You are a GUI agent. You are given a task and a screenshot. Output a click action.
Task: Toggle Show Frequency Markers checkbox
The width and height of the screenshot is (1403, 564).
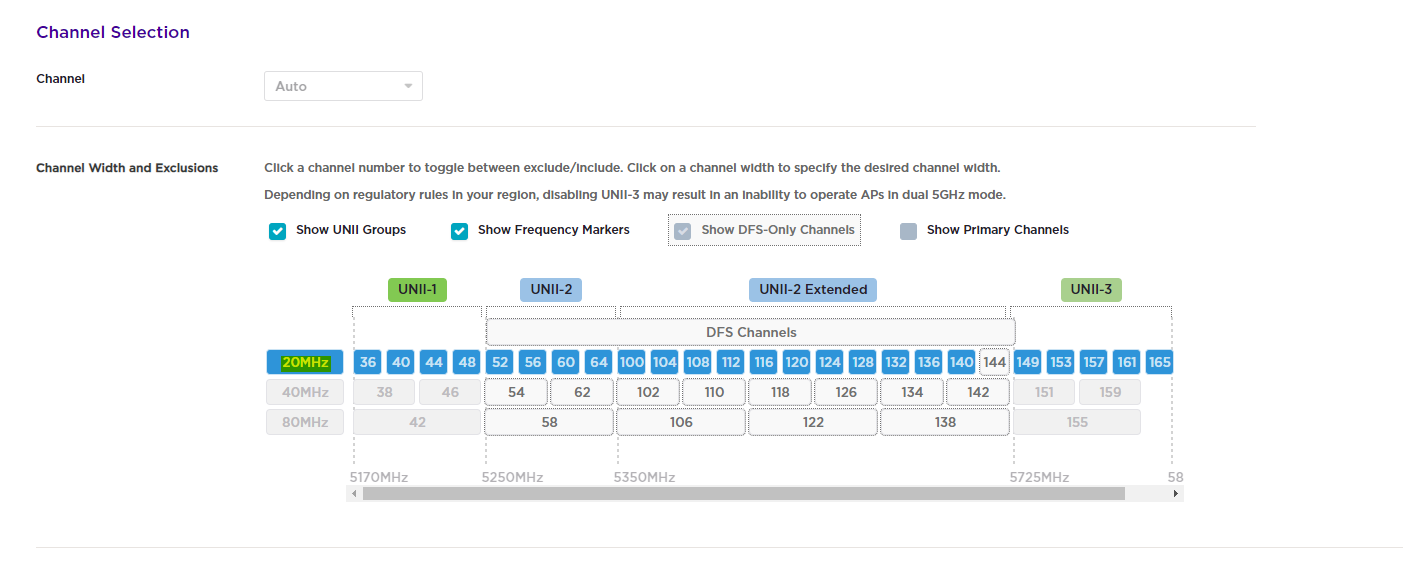point(460,231)
